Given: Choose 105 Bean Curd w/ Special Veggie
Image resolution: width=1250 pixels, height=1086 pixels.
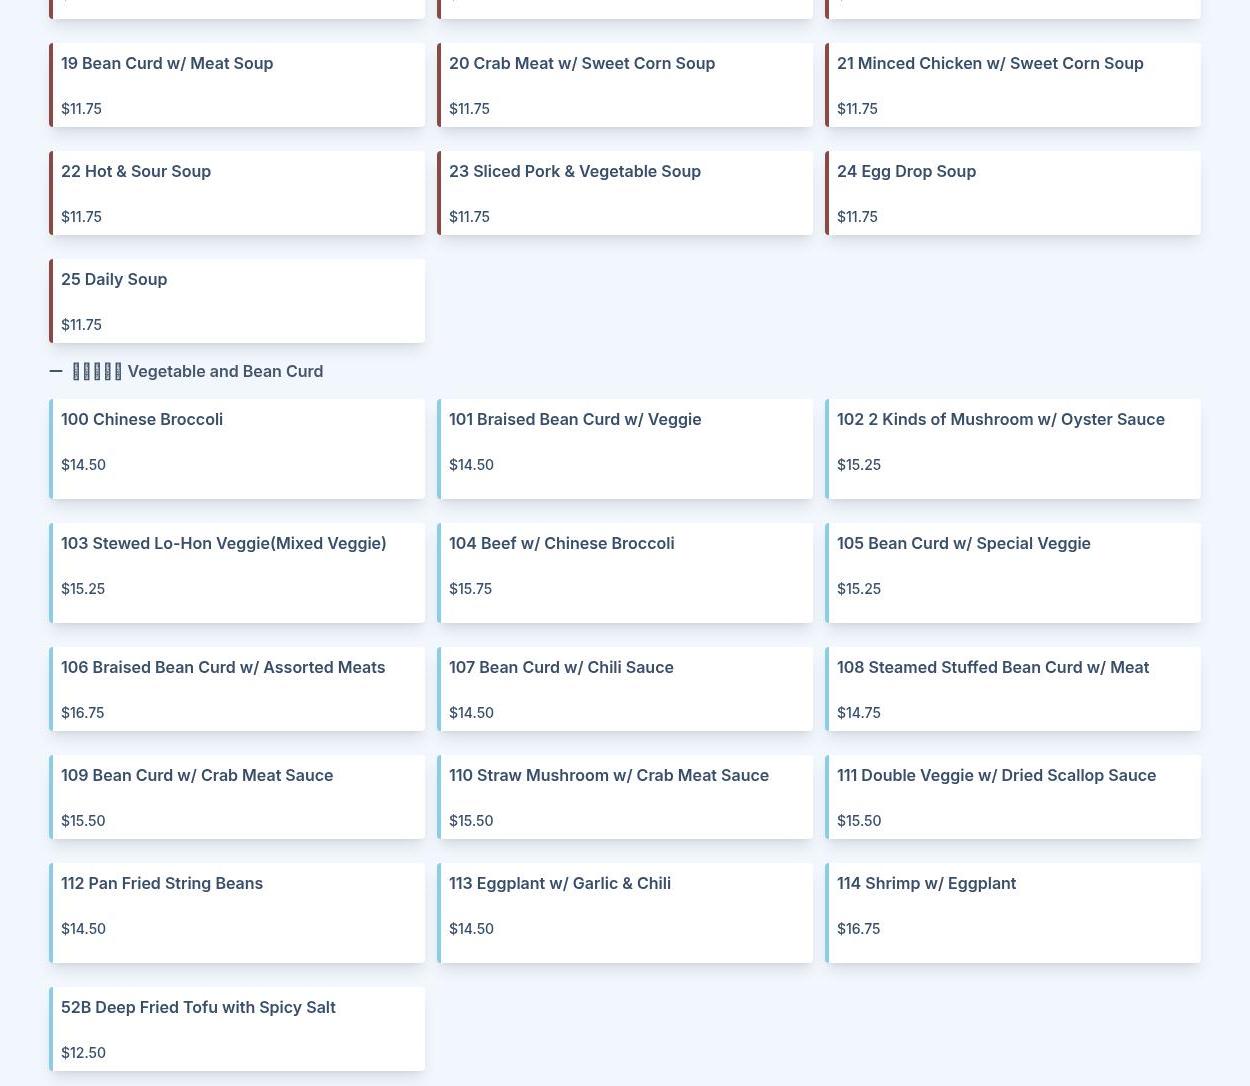Looking at the screenshot, I should [1013, 573].
